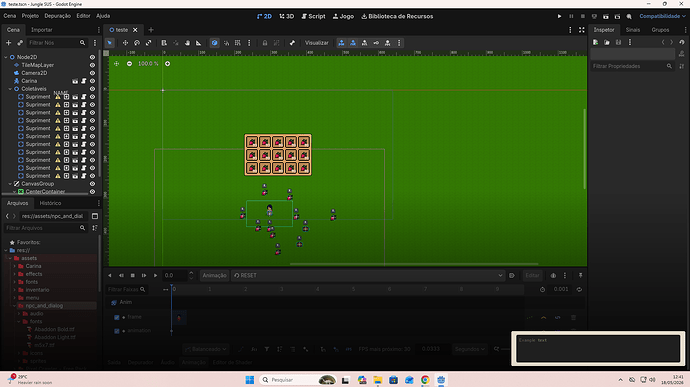Open the Depuração menu
Screen dimensions: 690x387
[x=58, y=16]
